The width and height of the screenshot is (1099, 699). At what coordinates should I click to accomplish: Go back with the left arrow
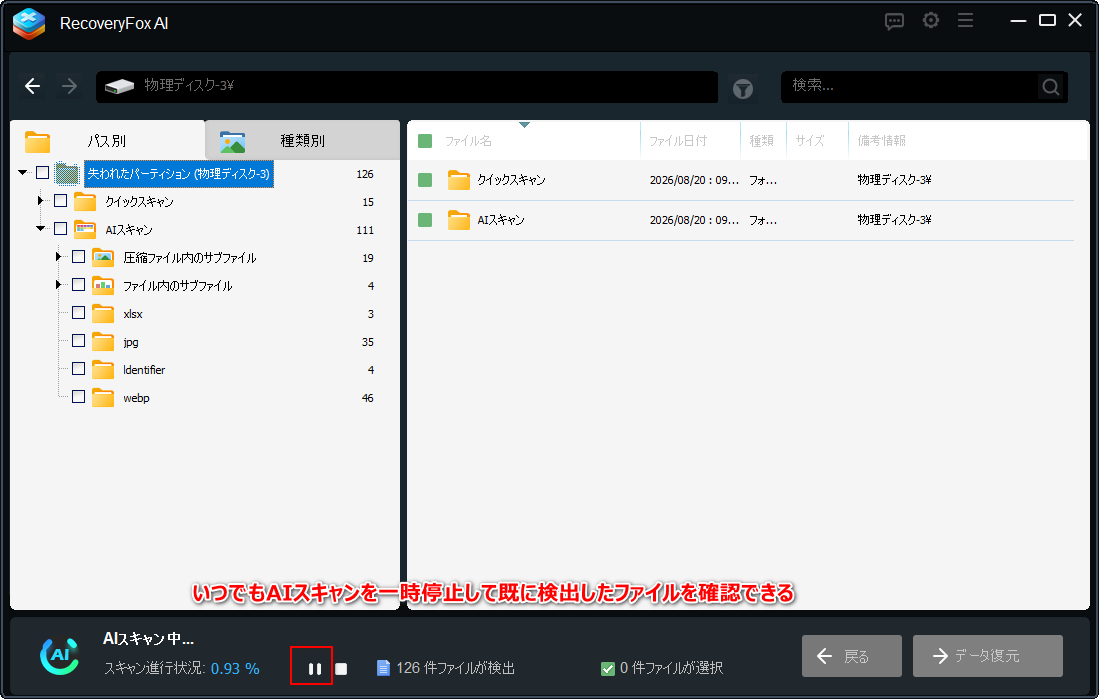point(32,86)
